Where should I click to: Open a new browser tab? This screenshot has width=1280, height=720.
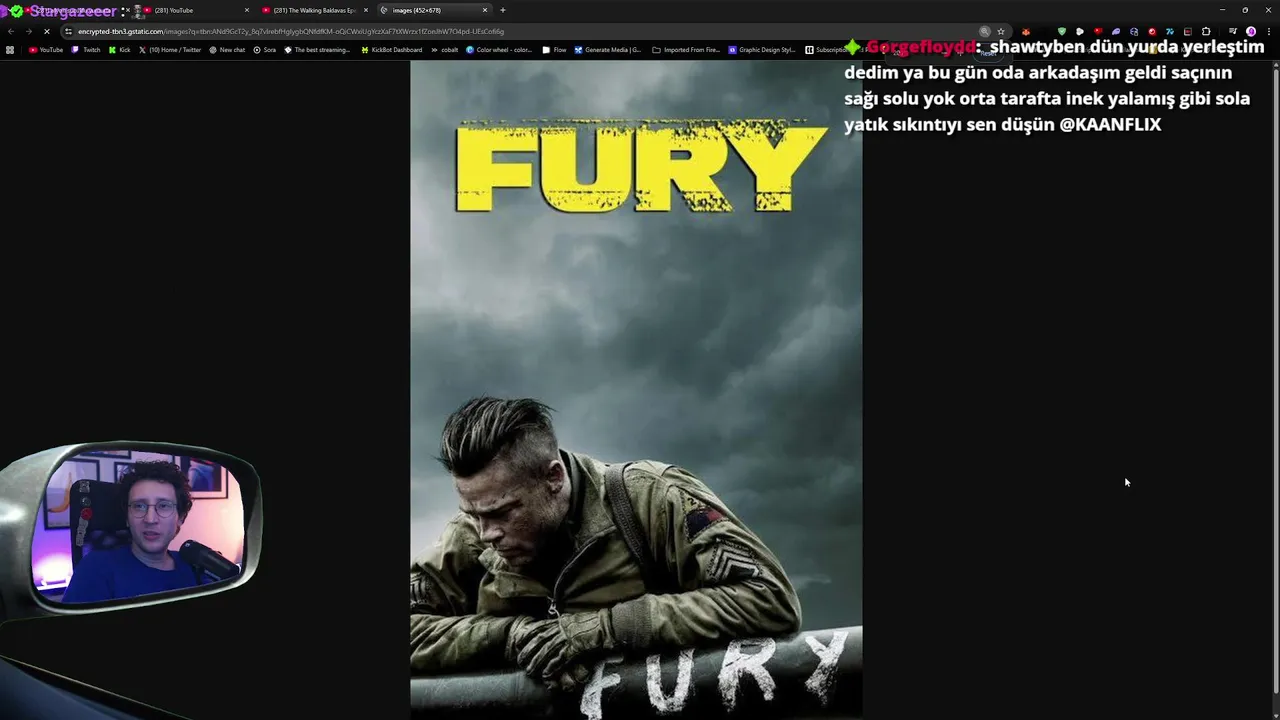503,10
